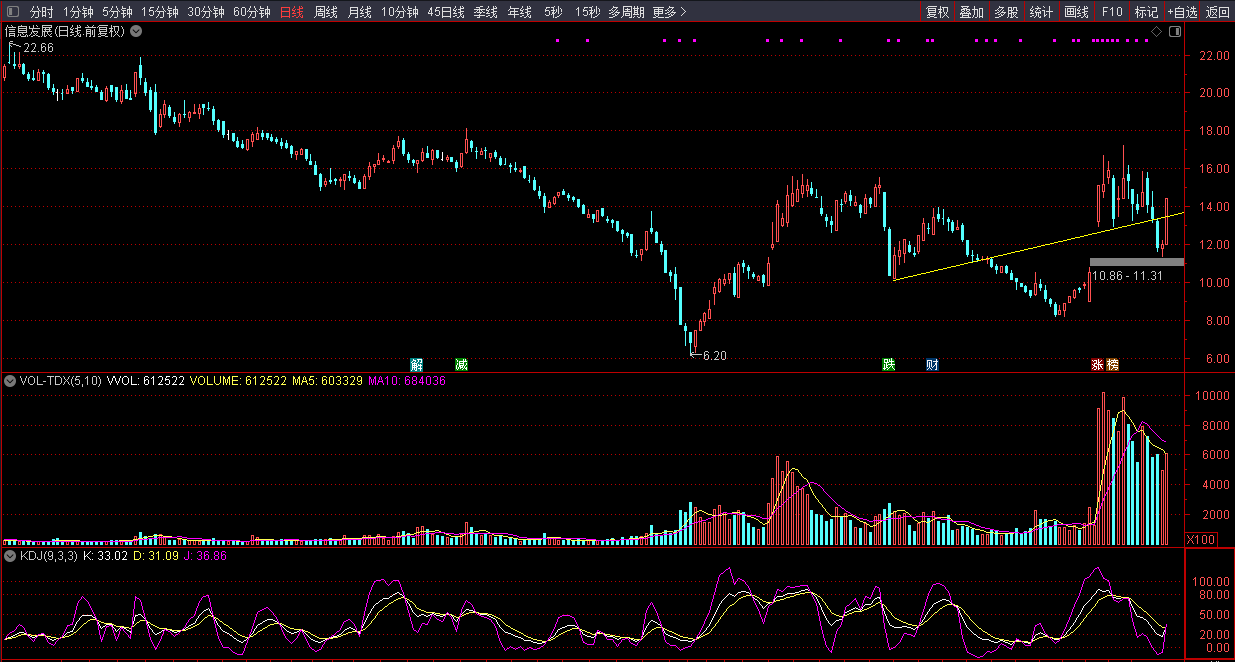Click the '财' event marker icon
1235x662 pixels.
coord(932,364)
